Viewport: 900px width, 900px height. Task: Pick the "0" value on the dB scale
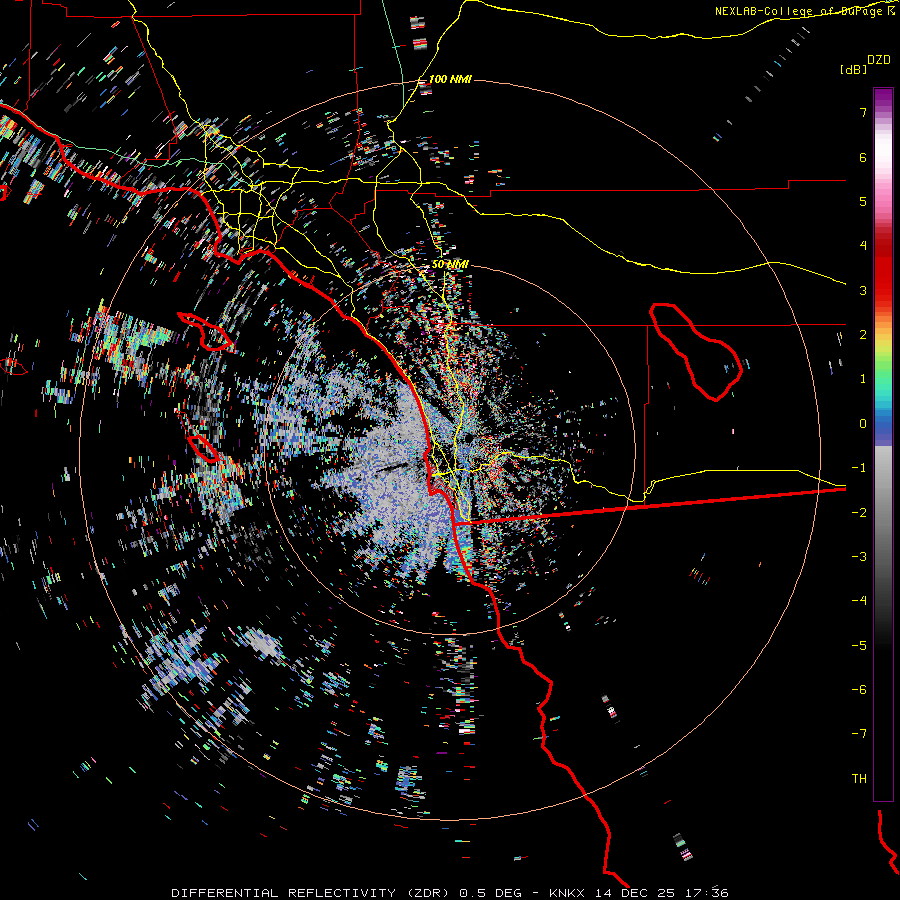863,424
